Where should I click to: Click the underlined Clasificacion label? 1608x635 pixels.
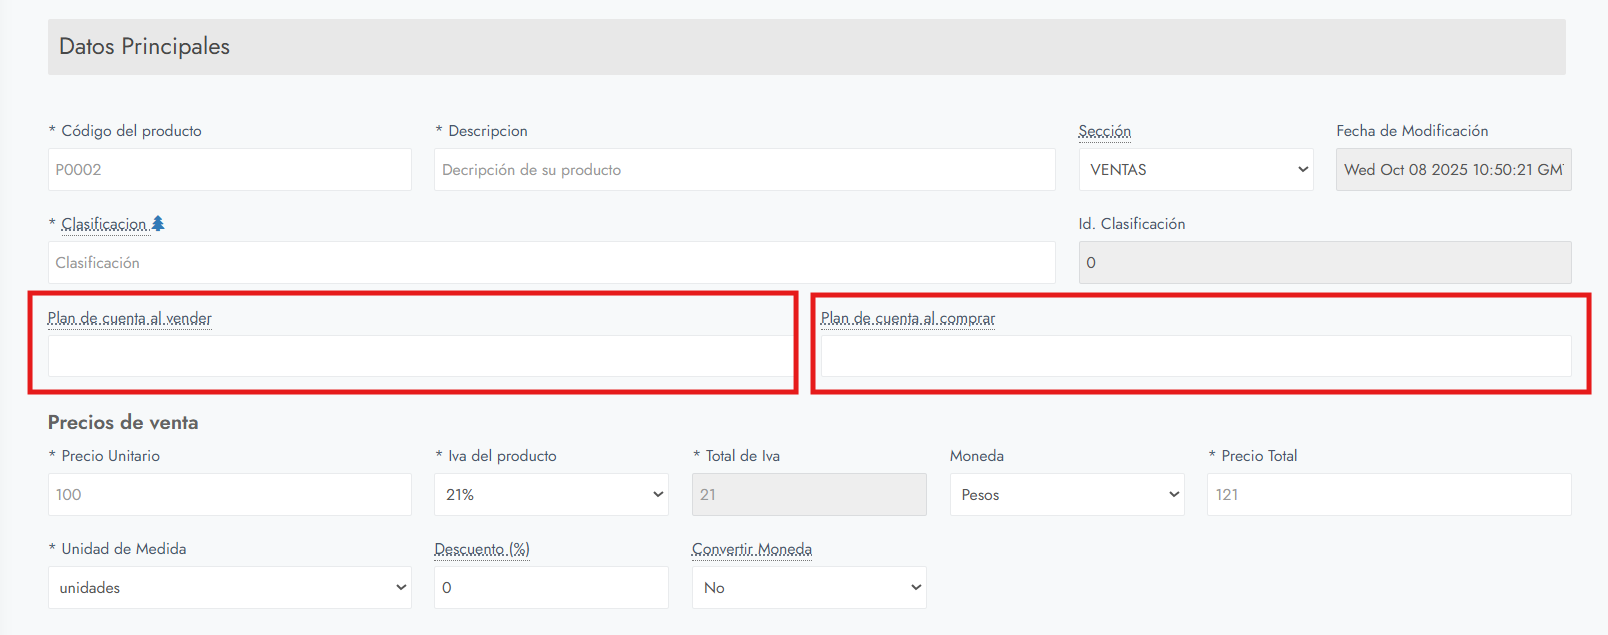(104, 224)
